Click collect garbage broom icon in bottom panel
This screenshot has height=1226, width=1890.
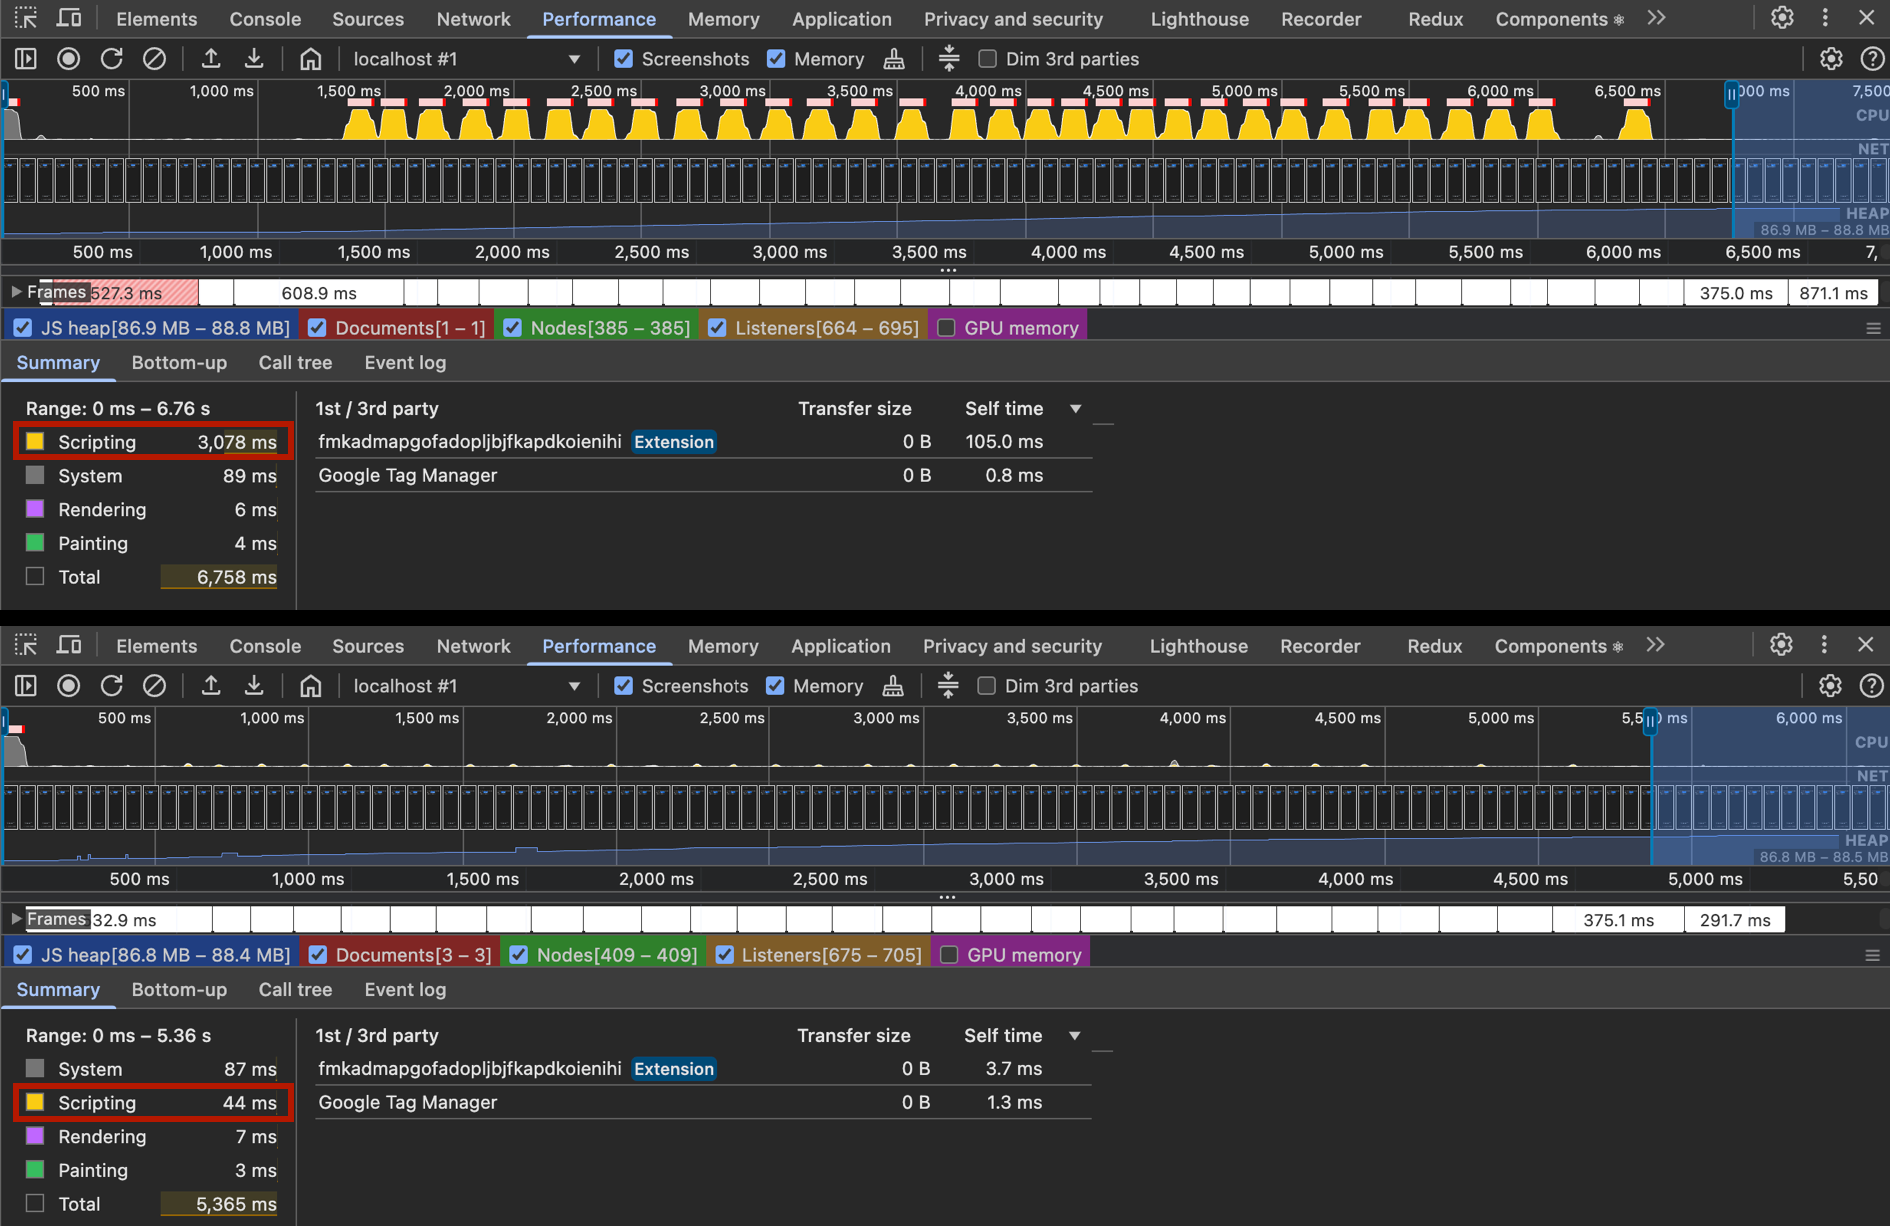click(893, 686)
